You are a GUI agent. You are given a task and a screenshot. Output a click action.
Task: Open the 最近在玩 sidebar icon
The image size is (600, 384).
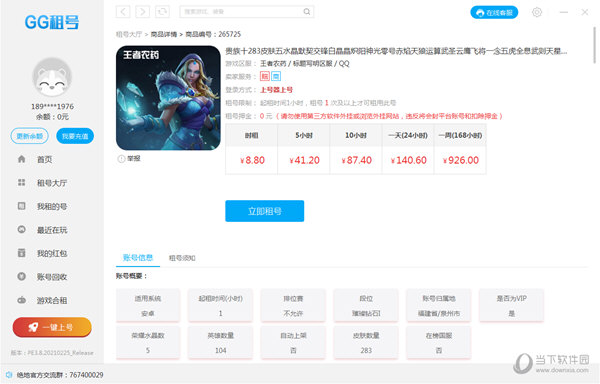point(21,229)
